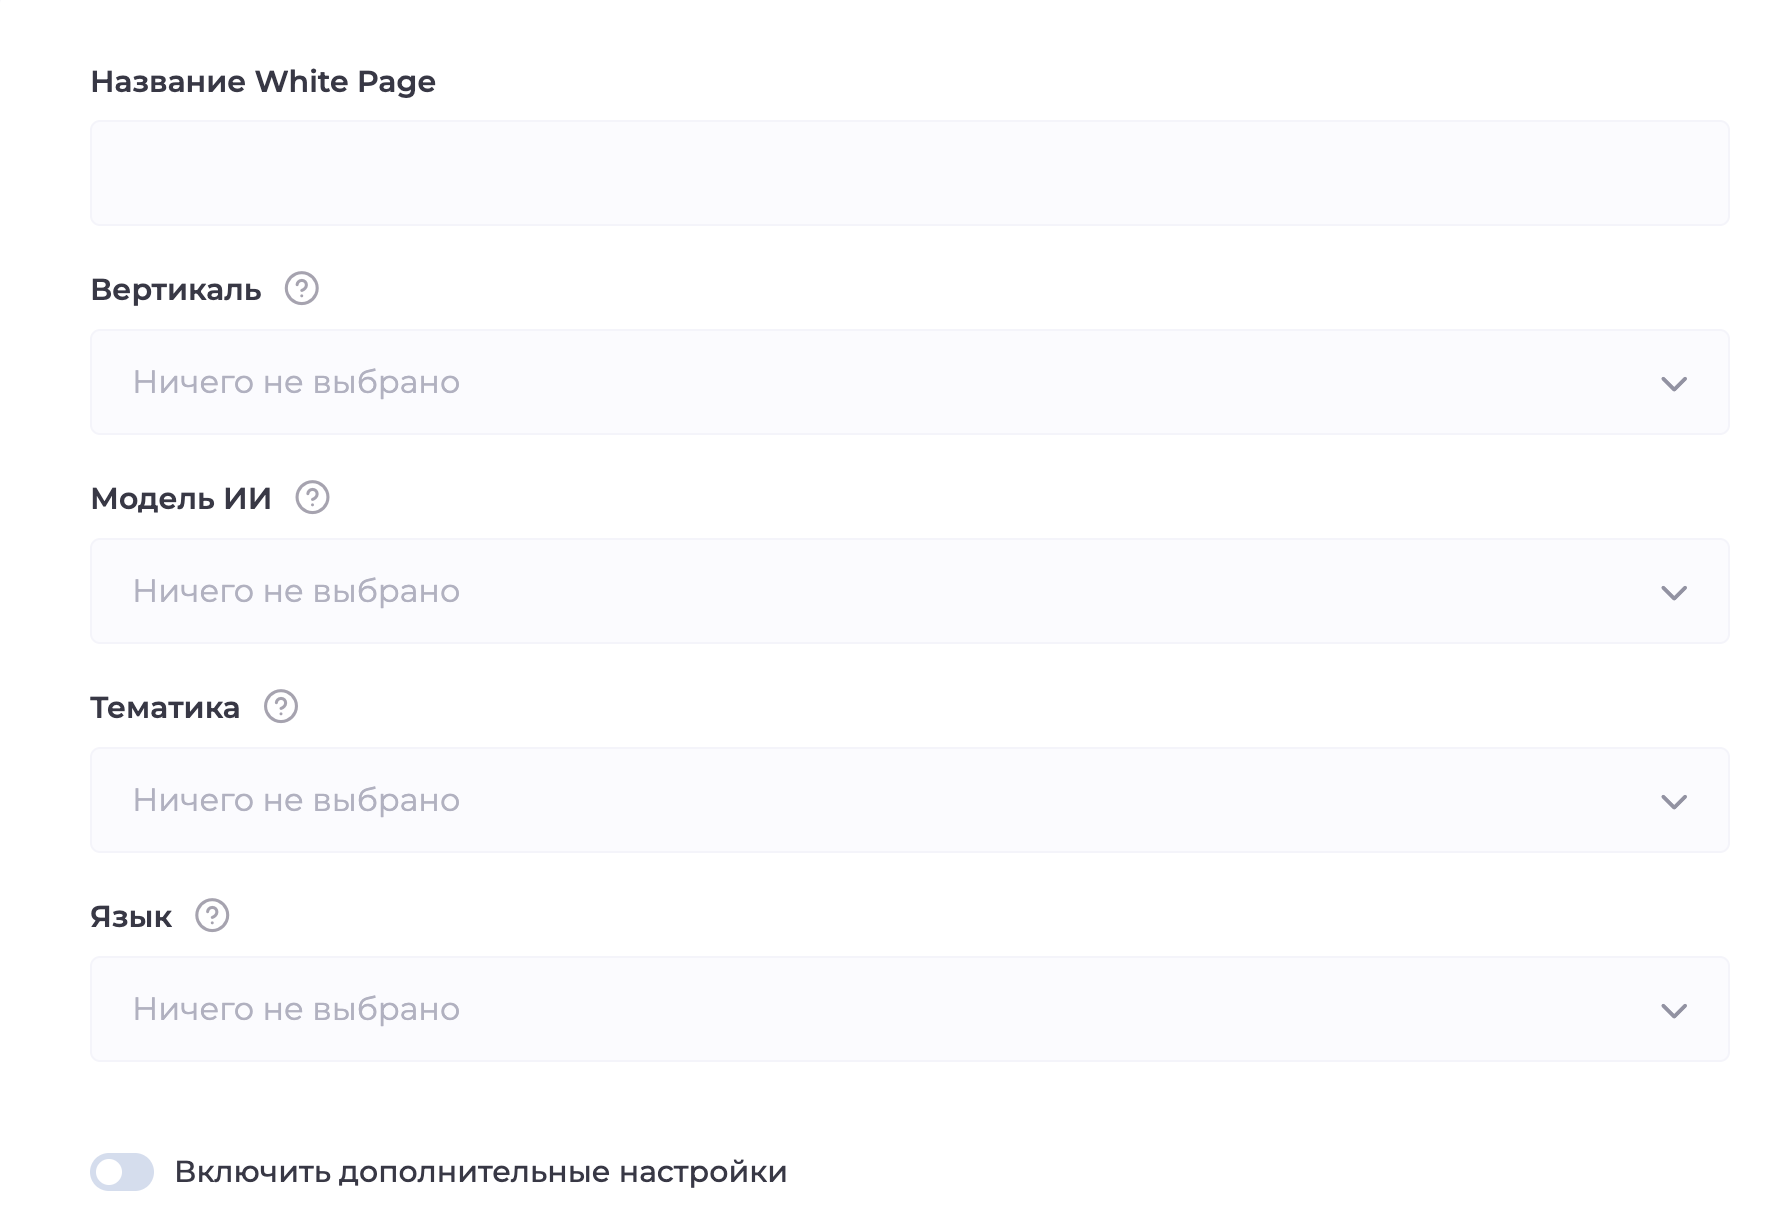Click the chevron arrow in Тематика dropdown
Viewport: 1784px width, 1230px height.
click(1673, 802)
